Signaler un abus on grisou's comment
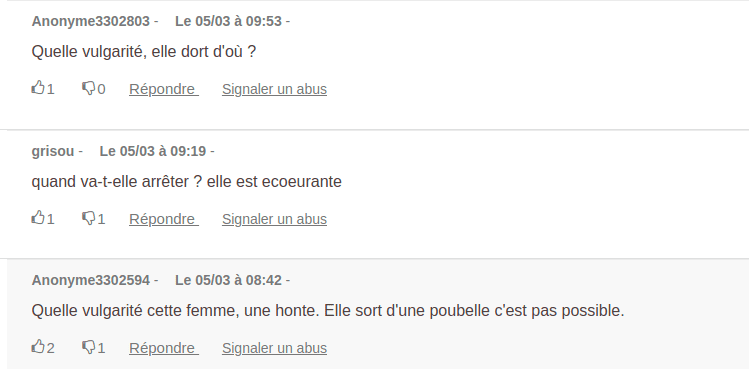Viewport: 749px width, 389px height. coord(274,219)
